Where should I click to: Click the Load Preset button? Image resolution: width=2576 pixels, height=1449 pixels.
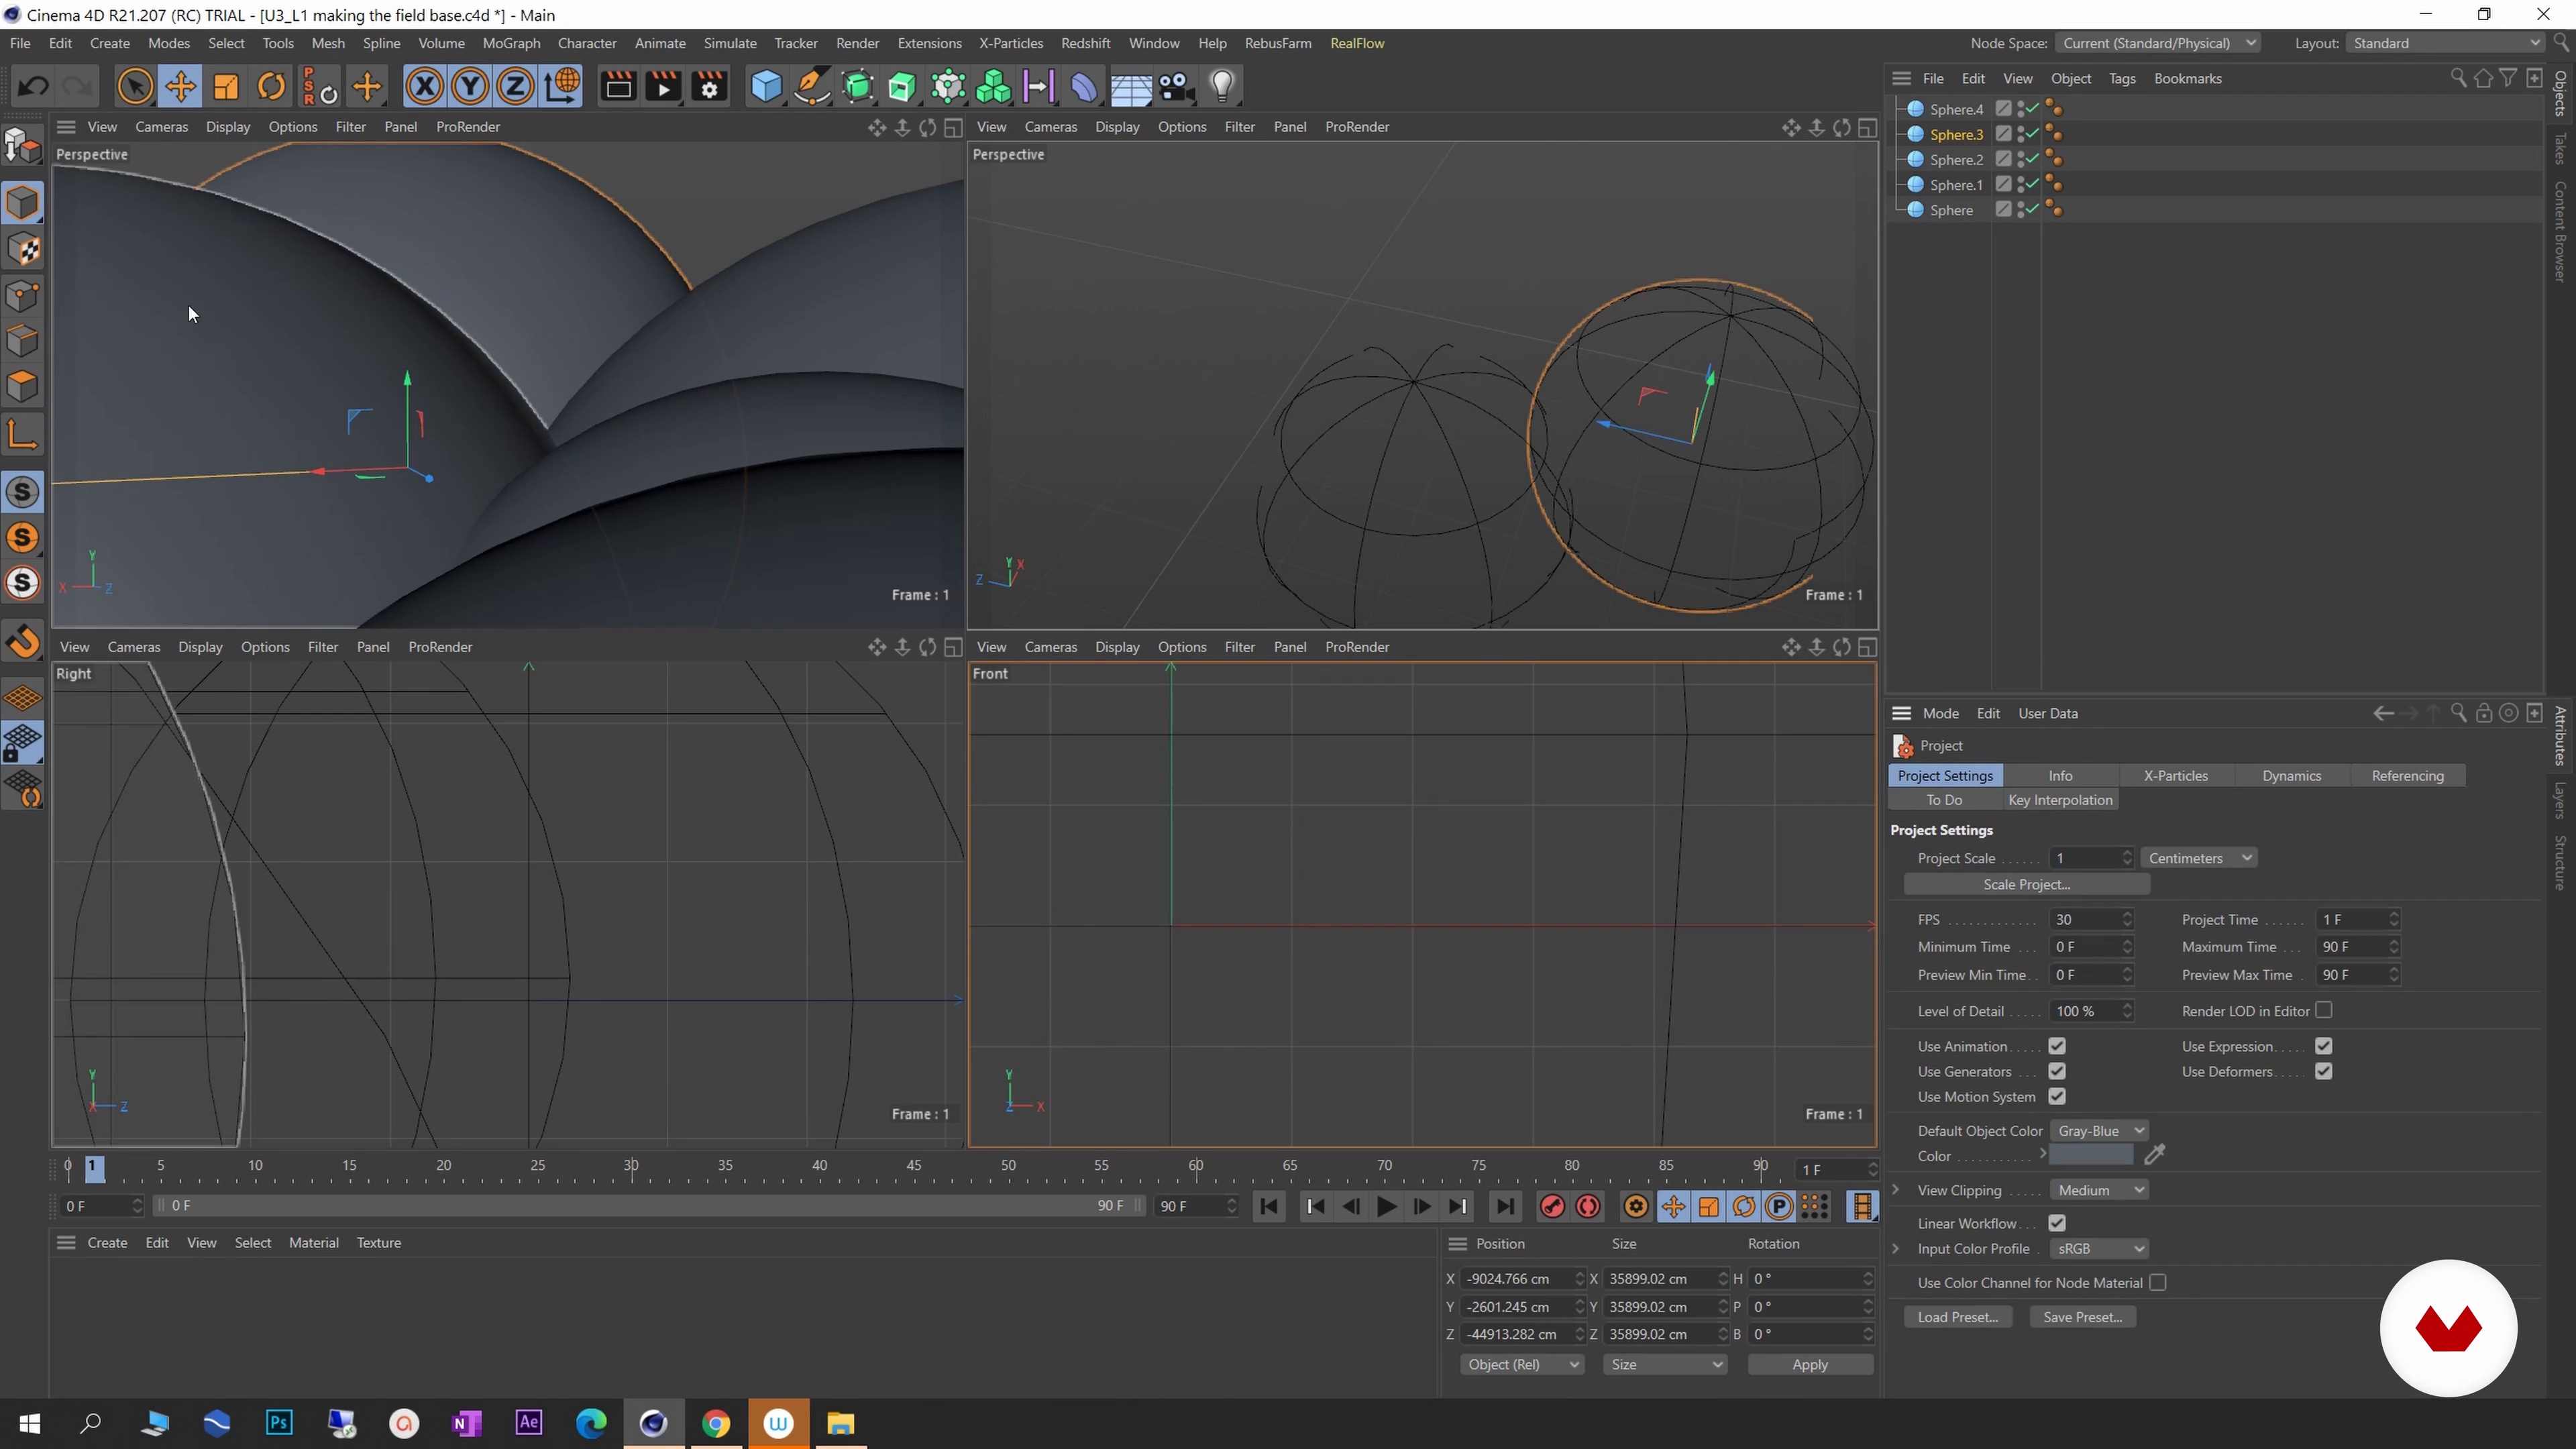[x=1957, y=1318]
